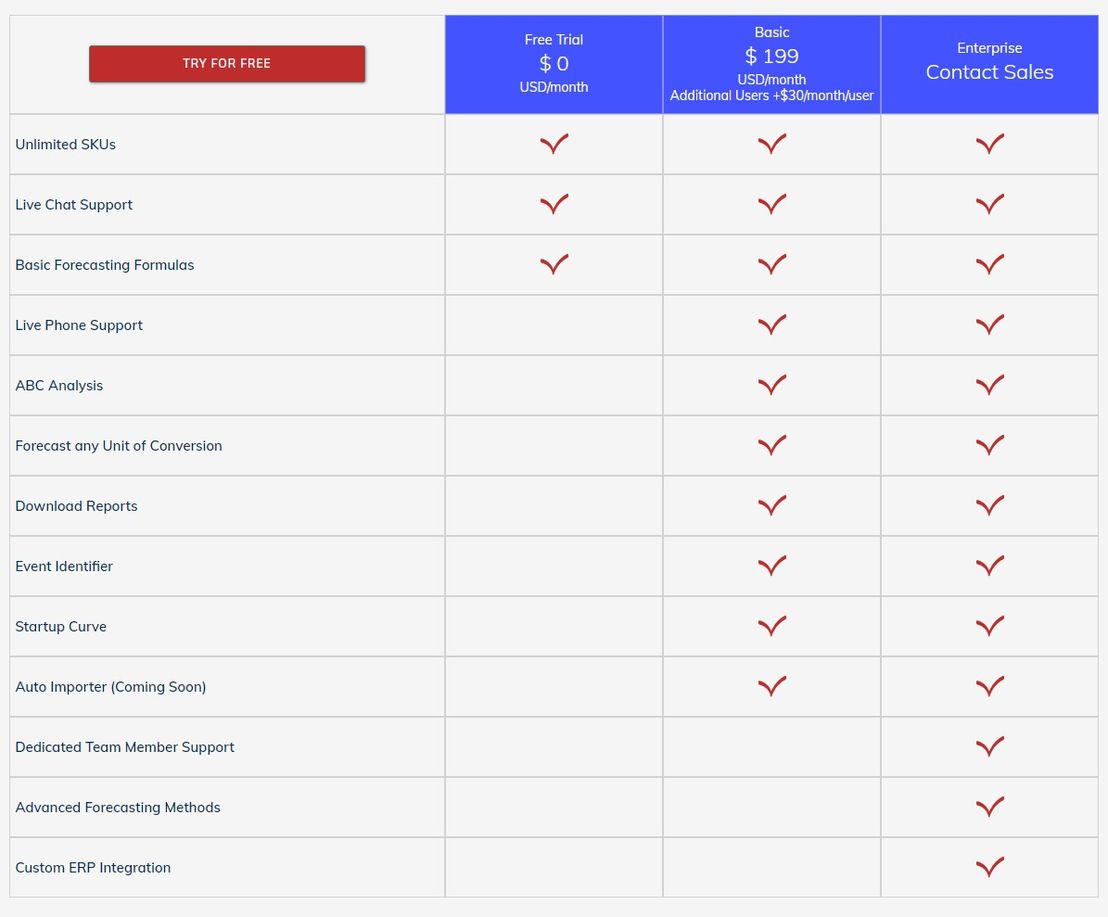
Task: Click the Custom ERP Integration feature label
Action: (x=93, y=868)
